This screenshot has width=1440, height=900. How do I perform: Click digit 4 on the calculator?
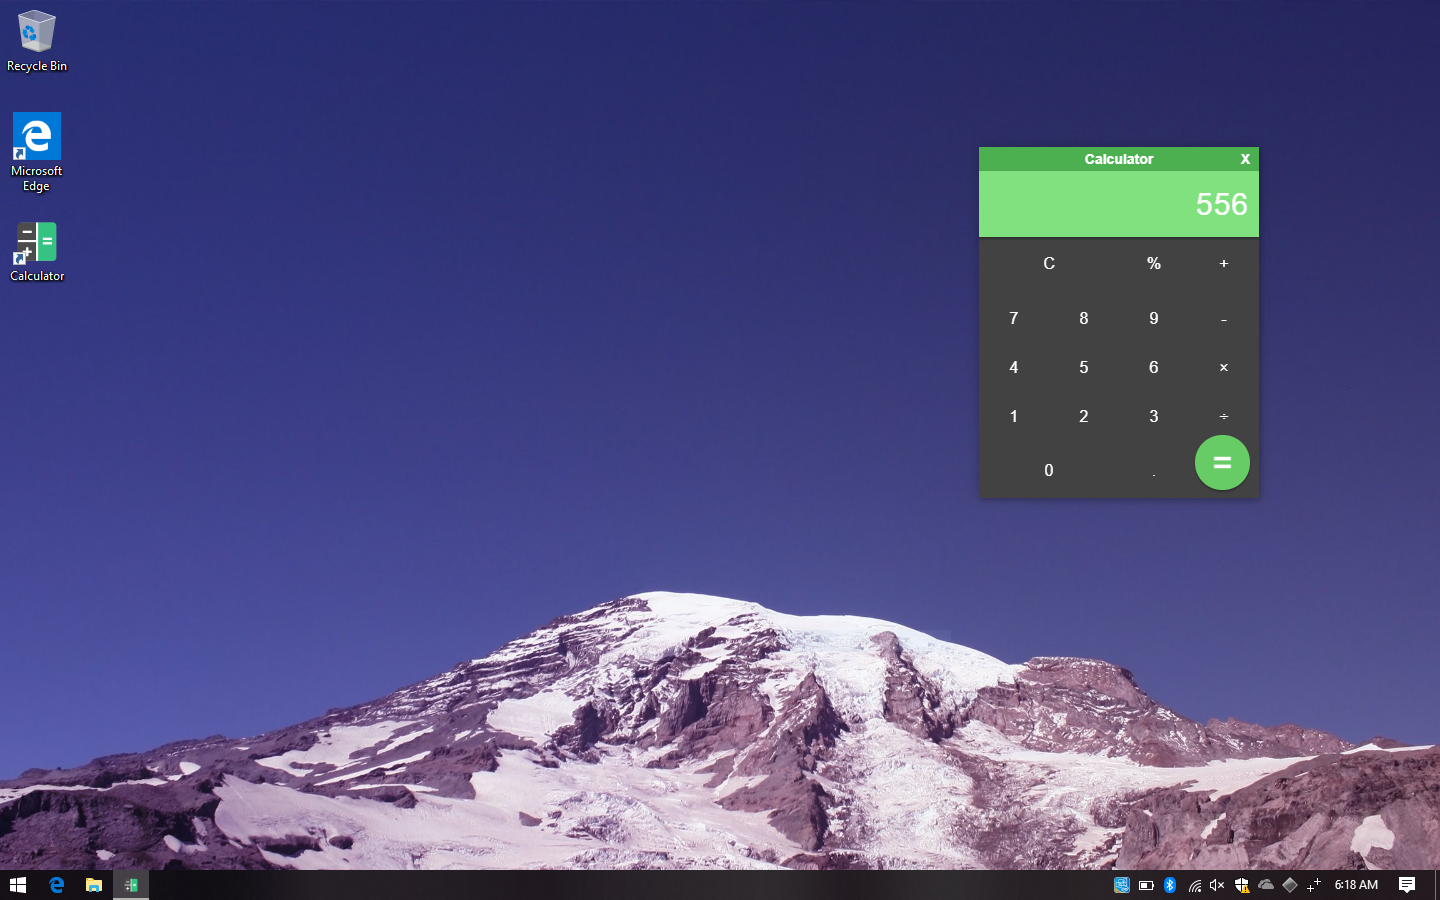[x=1014, y=368]
